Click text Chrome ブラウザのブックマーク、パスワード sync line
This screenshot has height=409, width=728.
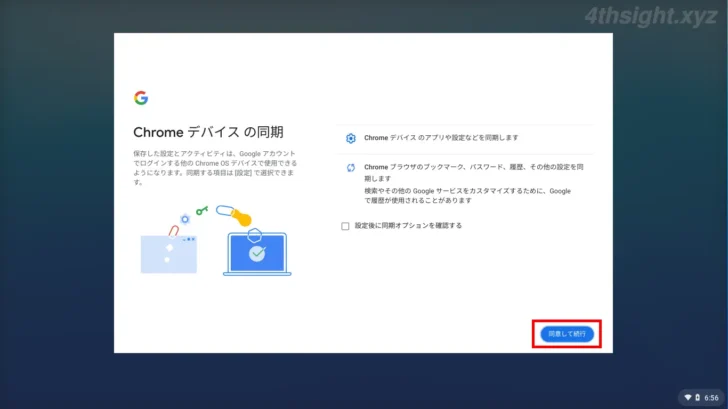pyautogui.click(x=474, y=173)
